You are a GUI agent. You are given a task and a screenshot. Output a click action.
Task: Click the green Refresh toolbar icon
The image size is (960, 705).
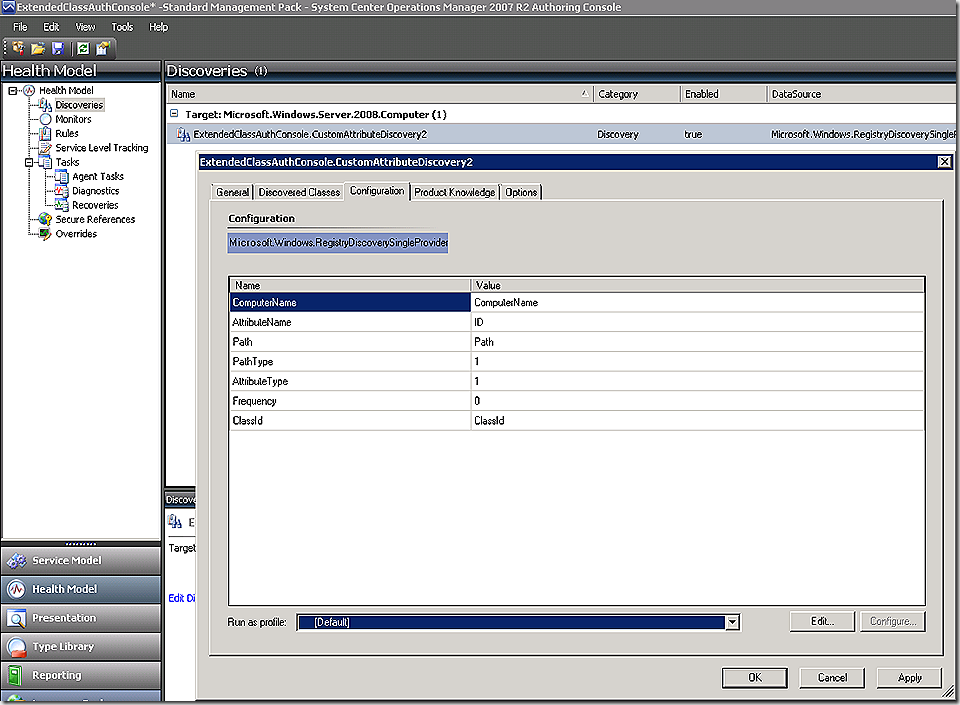tap(83, 48)
